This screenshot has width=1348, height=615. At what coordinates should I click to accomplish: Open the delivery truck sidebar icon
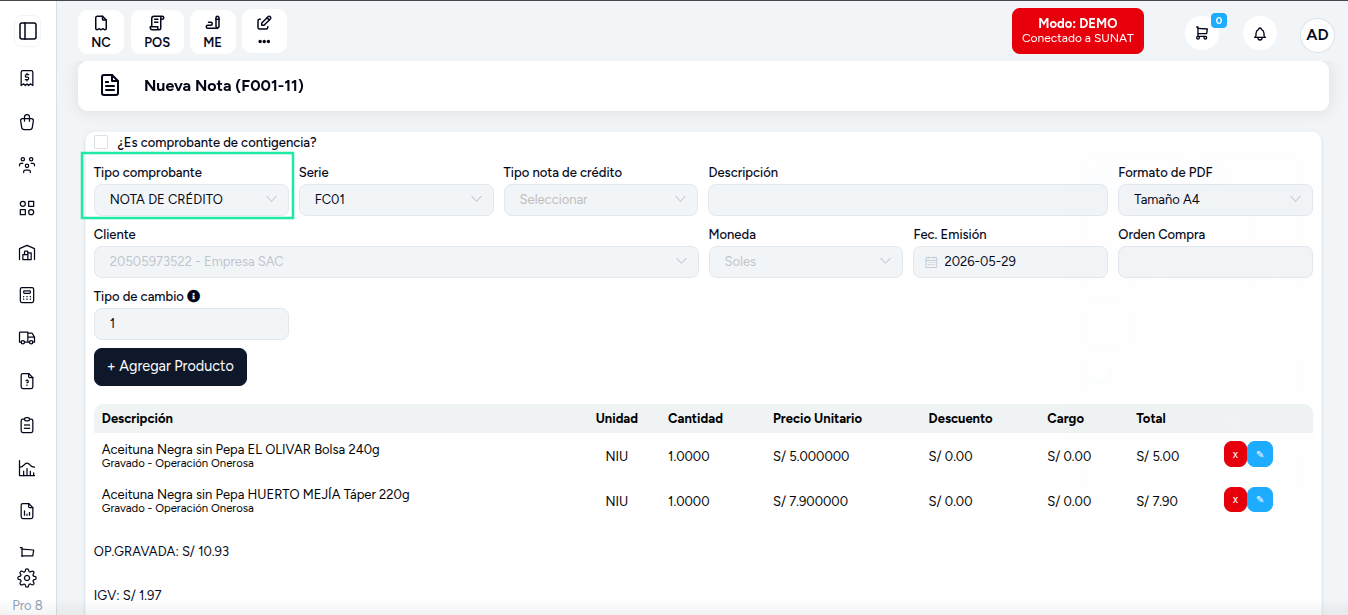[27, 338]
